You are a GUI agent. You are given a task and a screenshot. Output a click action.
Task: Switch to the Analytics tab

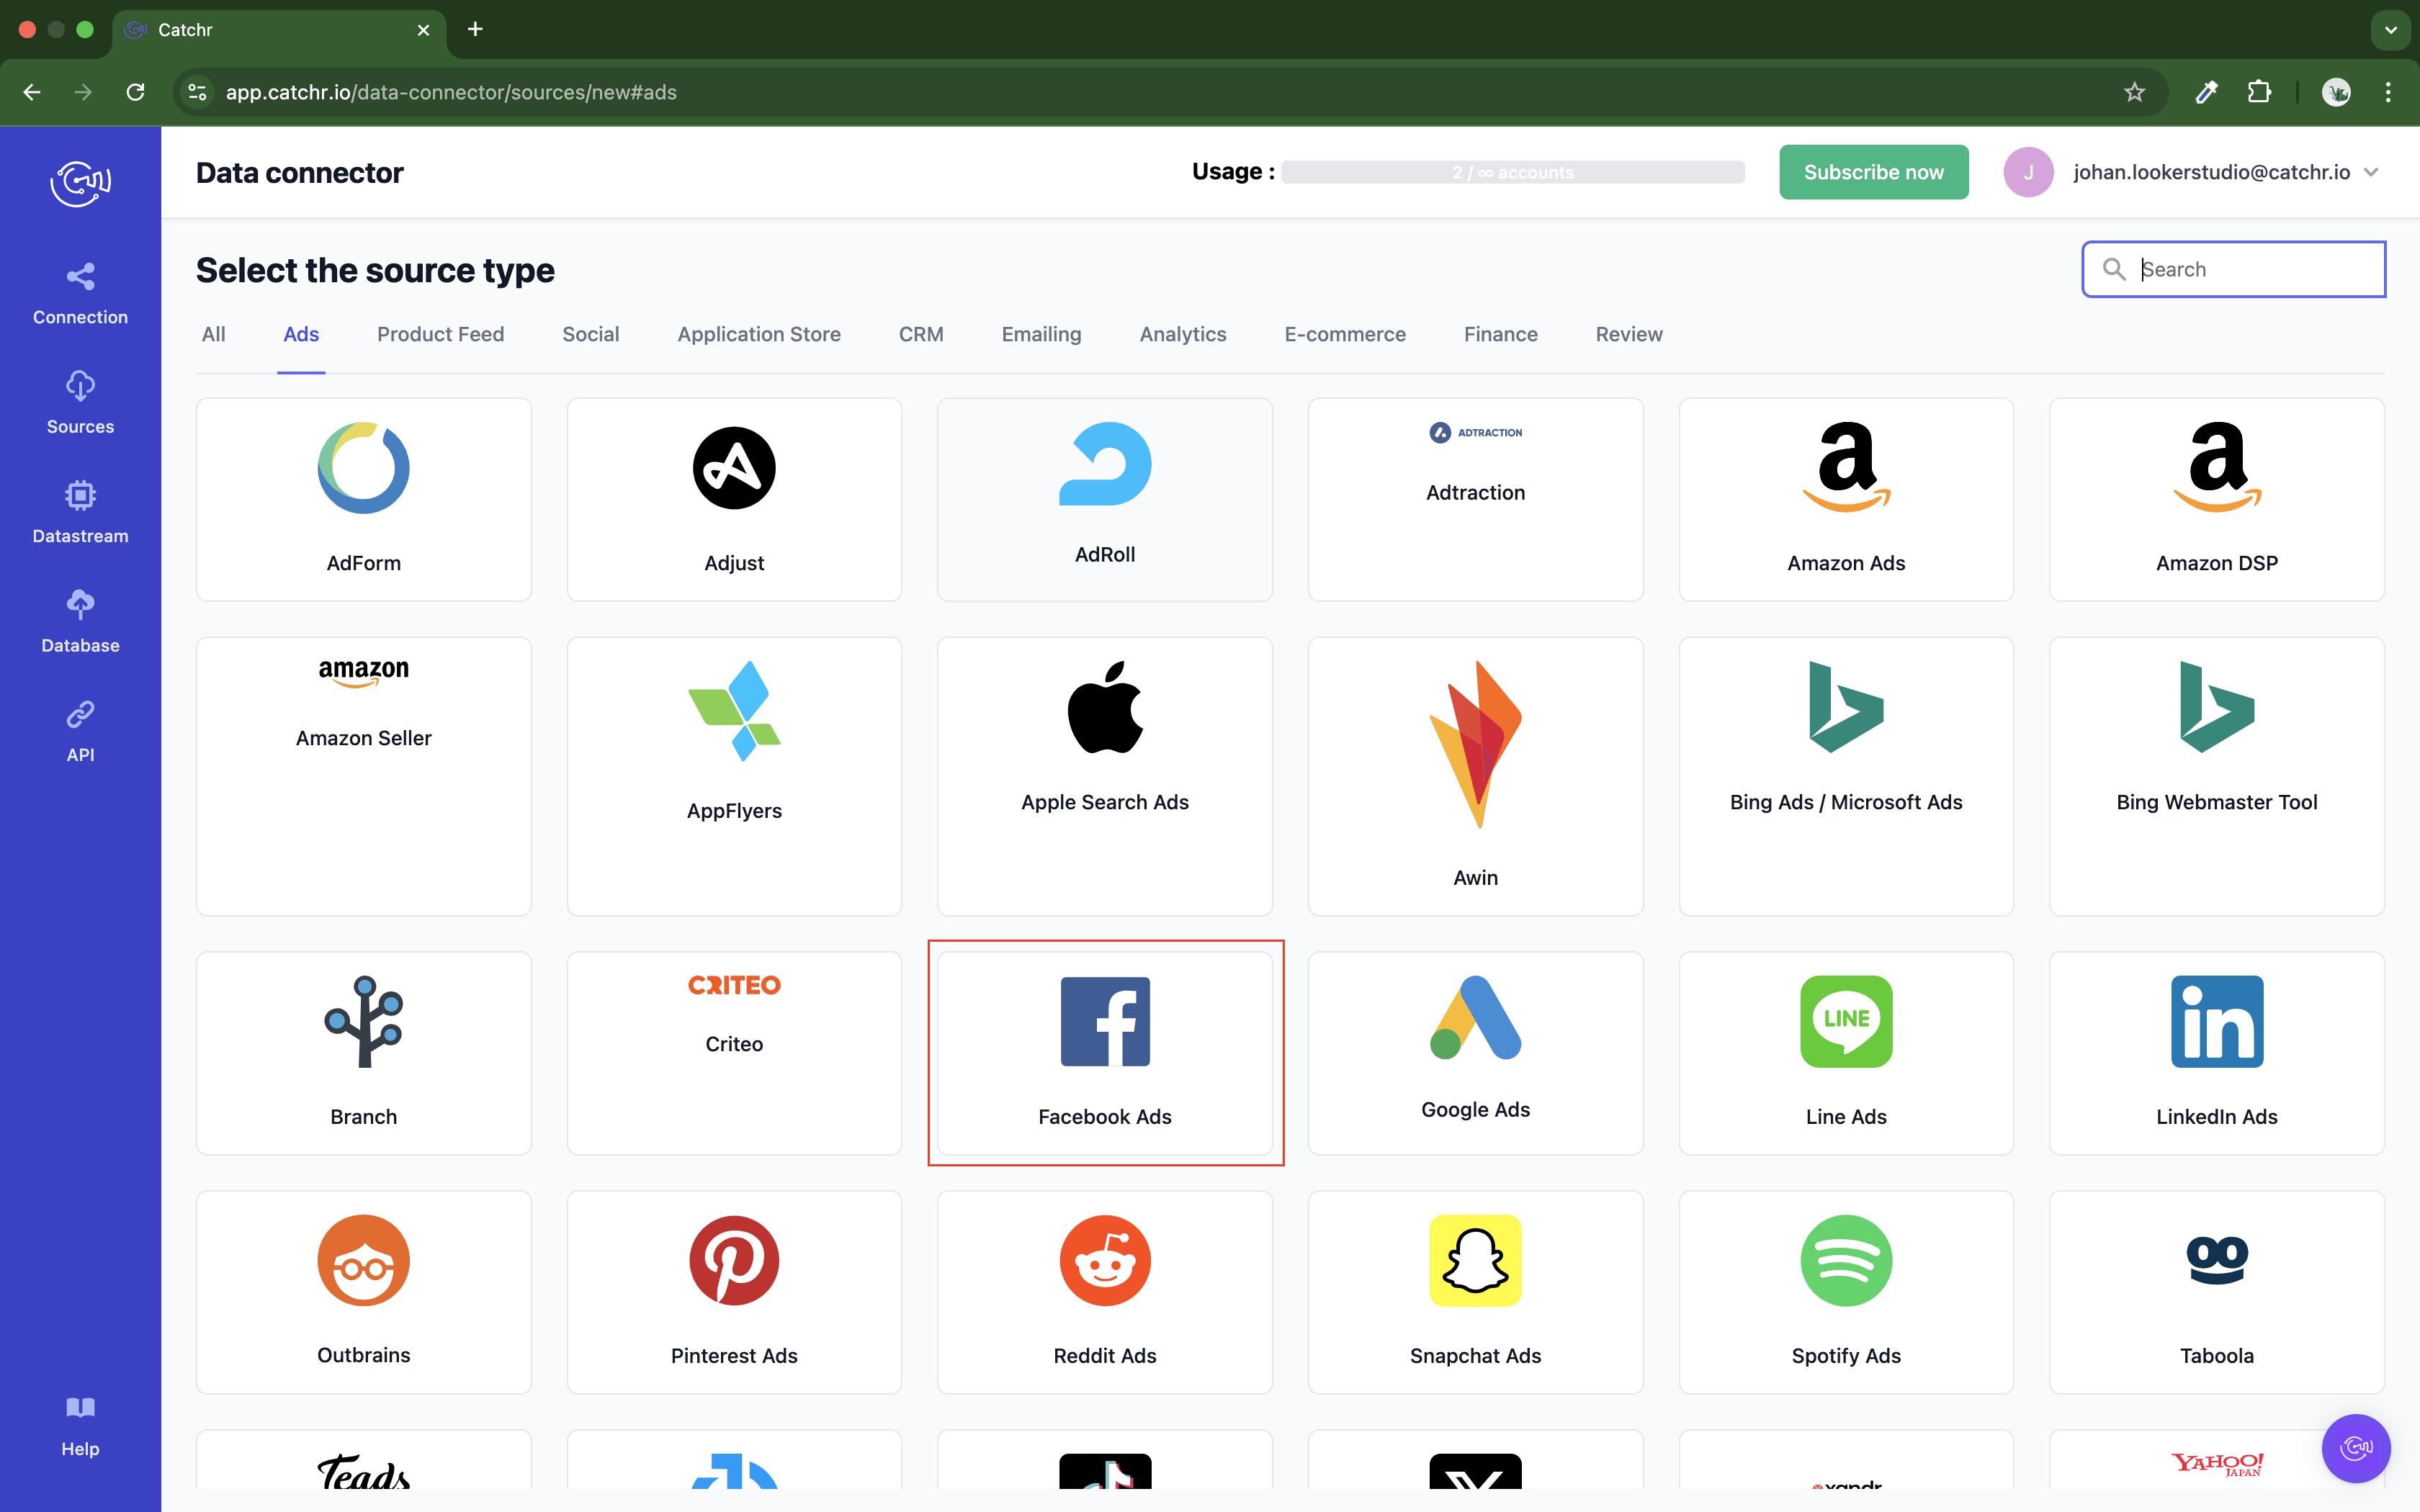point(1183,334)
